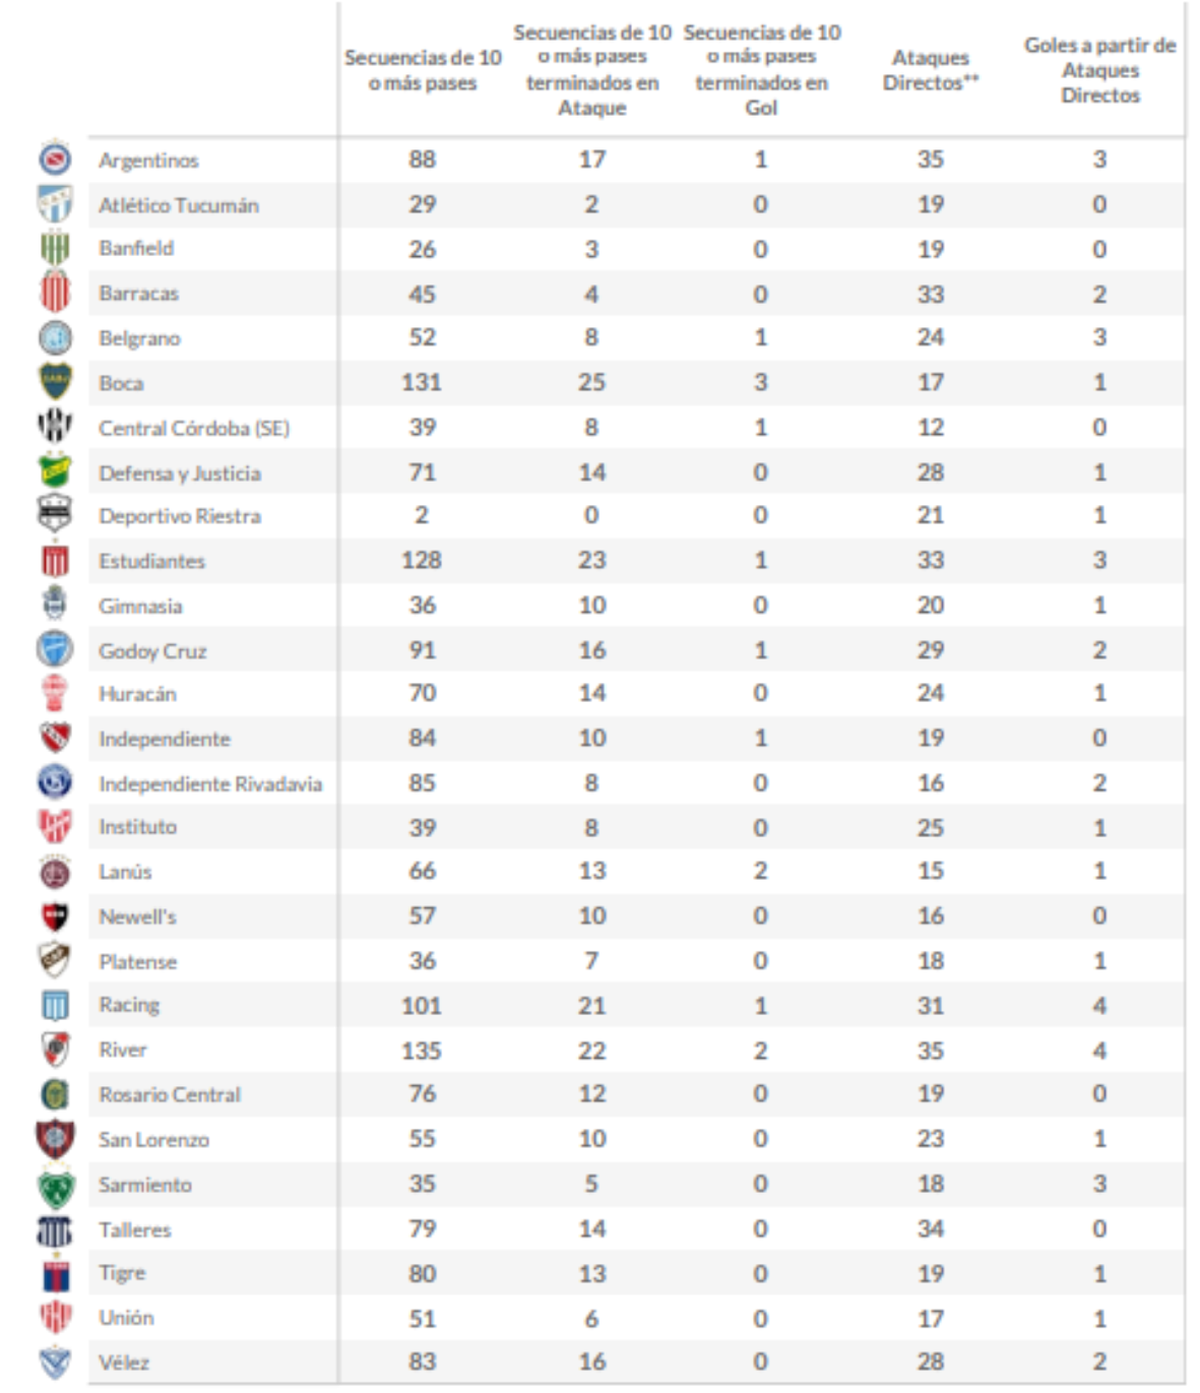
Task: Open the Independiente Rivadavia team link
Action: click(x=210, y=784)
